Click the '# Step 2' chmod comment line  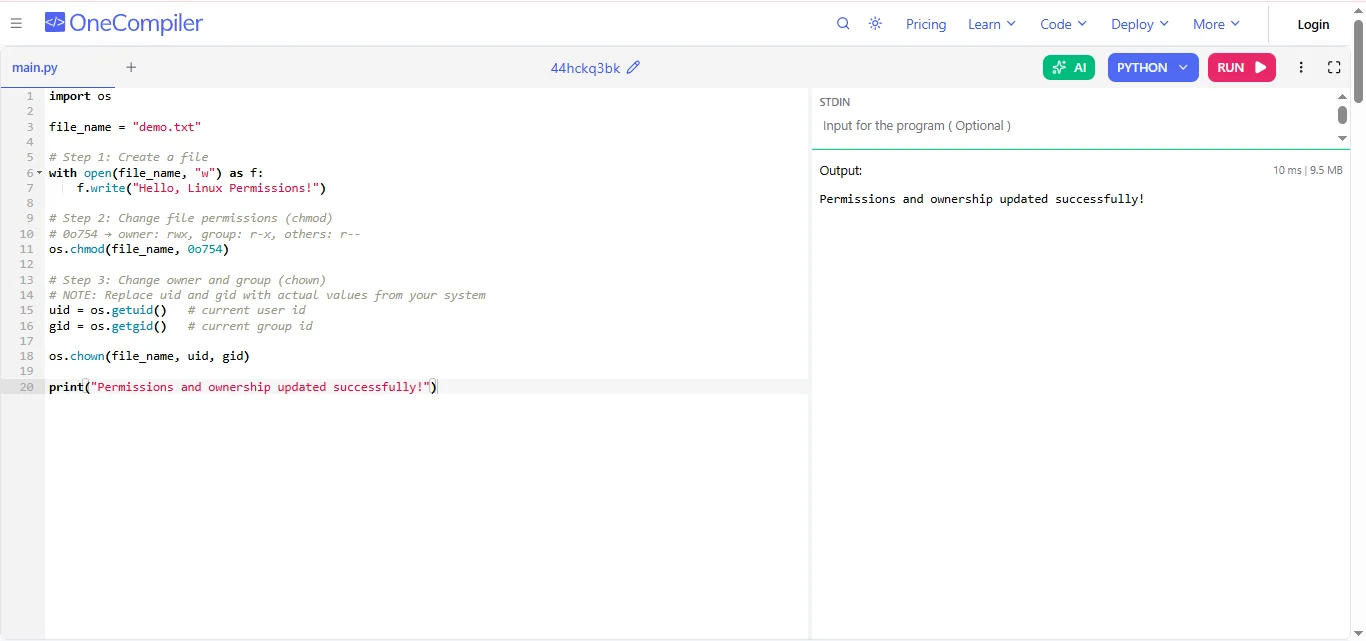click(x=191, y=218)
